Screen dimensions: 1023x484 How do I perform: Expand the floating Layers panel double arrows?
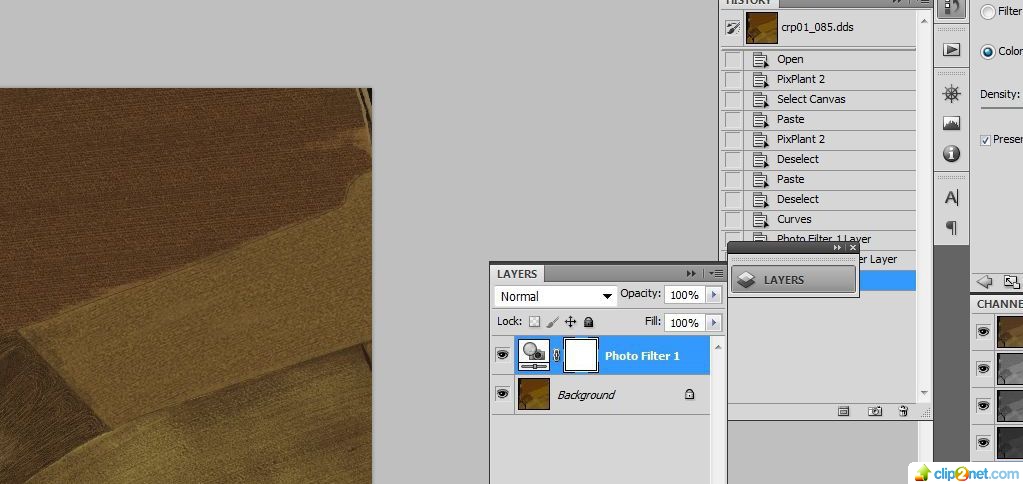click(x=837, y=248)
